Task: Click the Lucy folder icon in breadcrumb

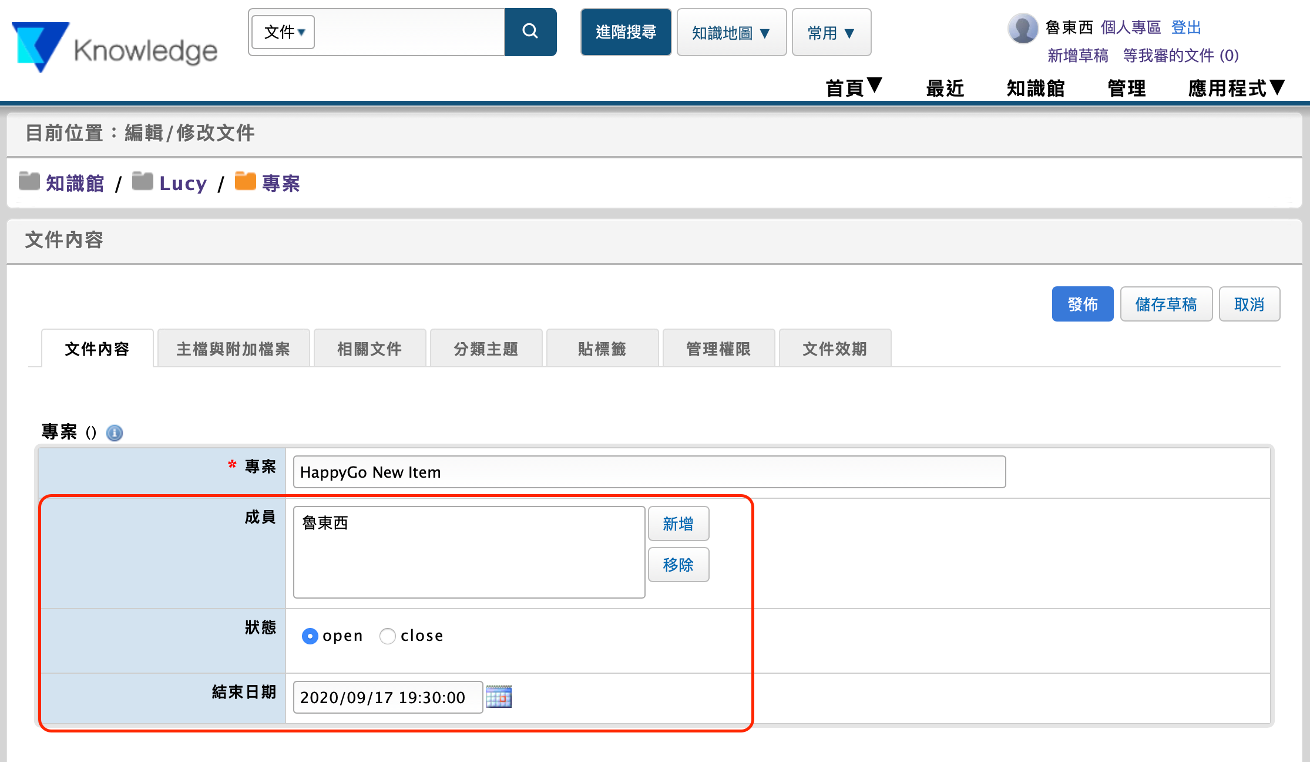Action: [143, 182]
